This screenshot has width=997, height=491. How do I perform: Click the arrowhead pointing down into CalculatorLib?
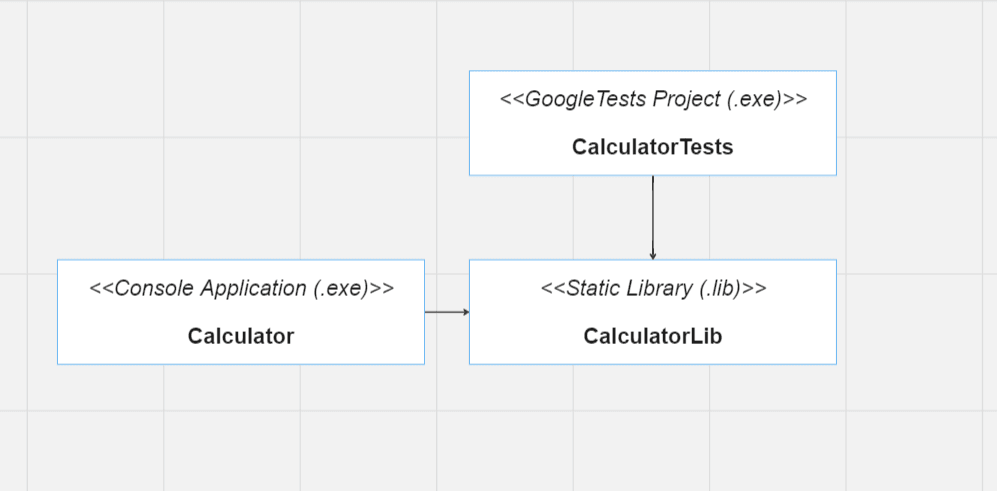[x=653, y=256]
